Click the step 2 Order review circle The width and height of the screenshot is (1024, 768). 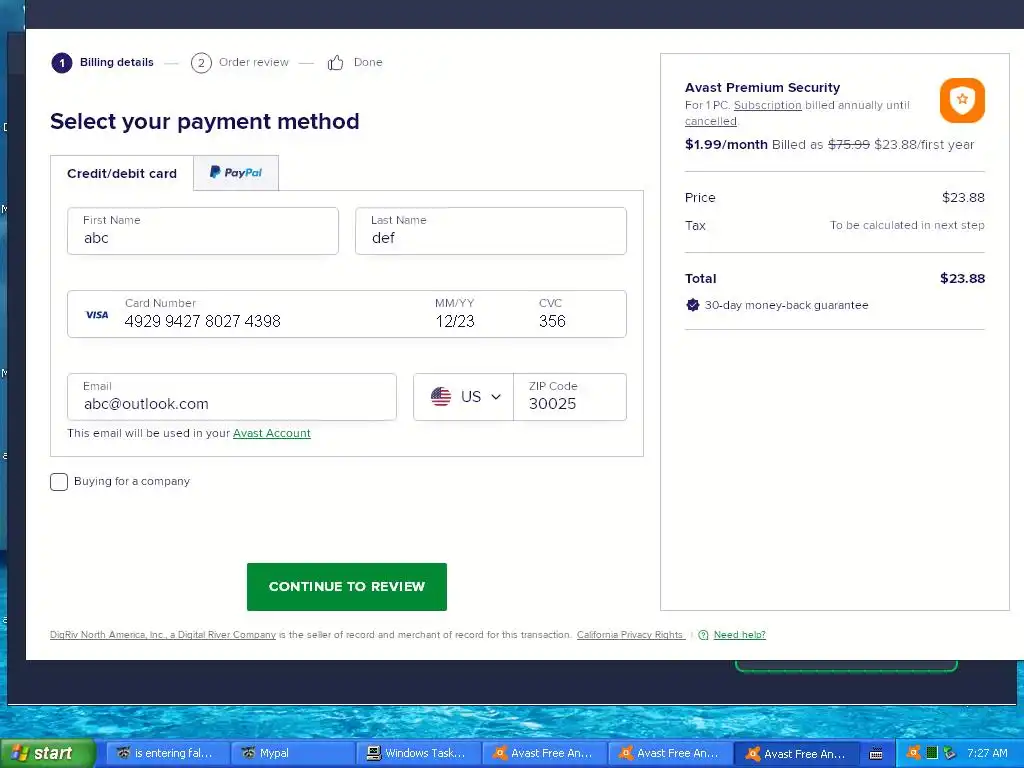tap(201, 63)
